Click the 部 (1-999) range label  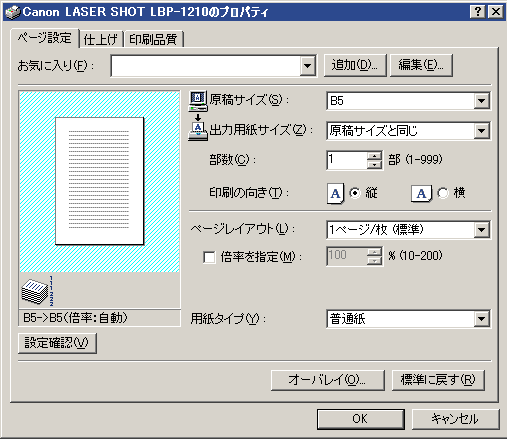coord(415,160)
